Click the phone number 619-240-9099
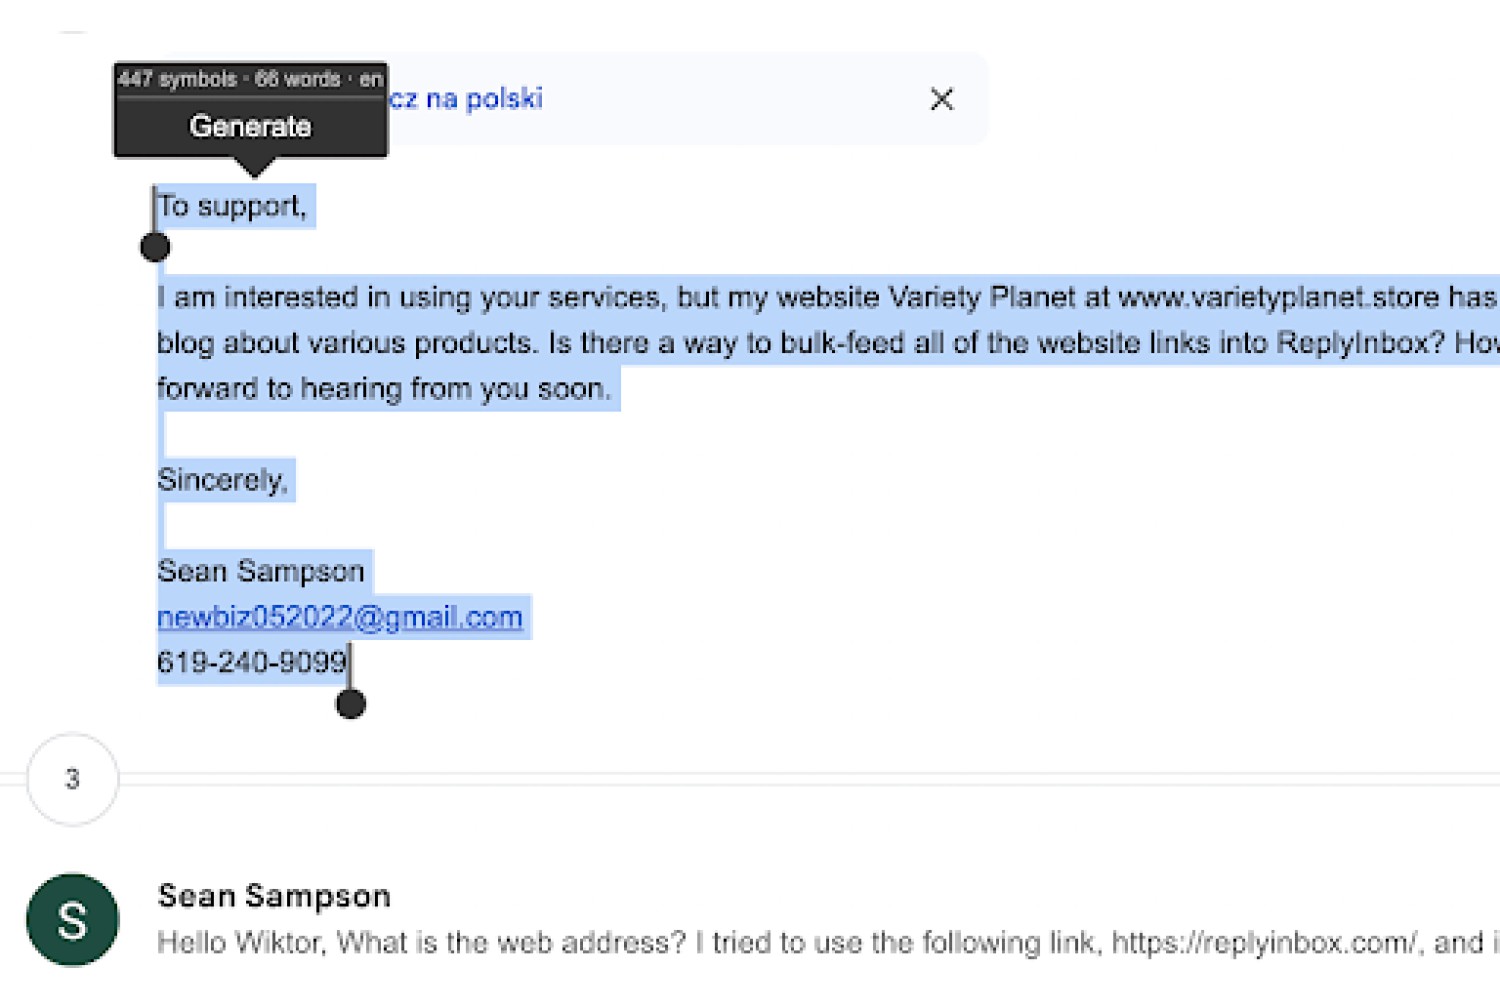 coord(252,662)
